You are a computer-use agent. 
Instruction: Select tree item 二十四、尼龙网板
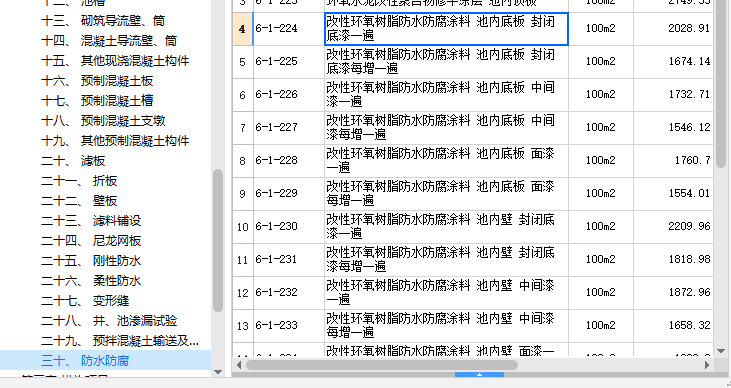[x=91, y=241]
